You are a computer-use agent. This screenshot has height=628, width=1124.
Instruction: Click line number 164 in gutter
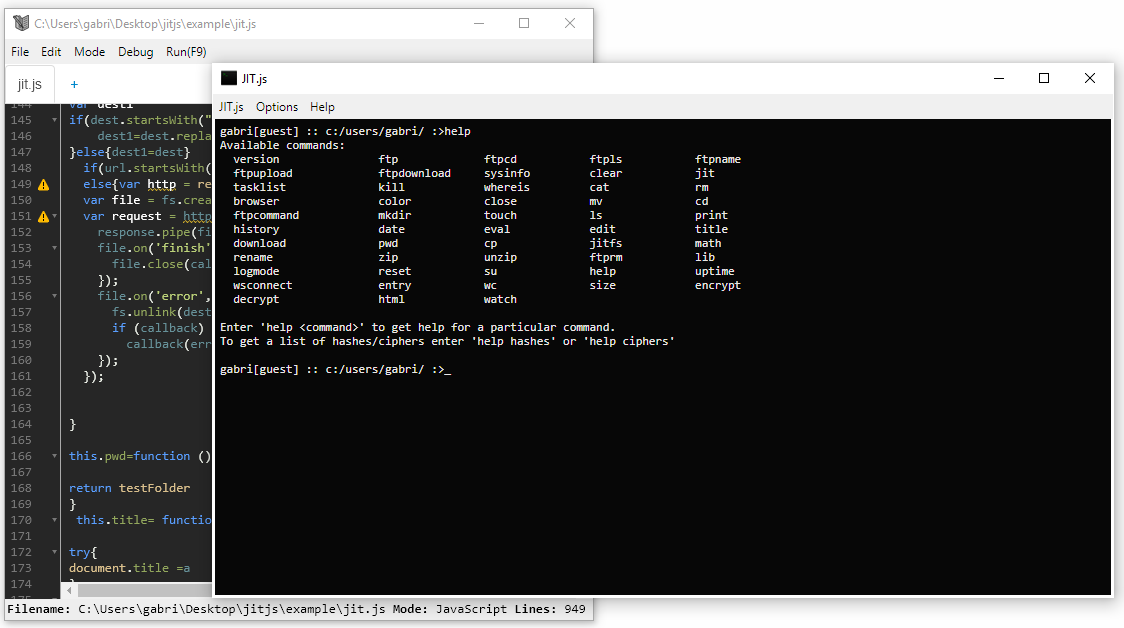[x=21, y=424]
